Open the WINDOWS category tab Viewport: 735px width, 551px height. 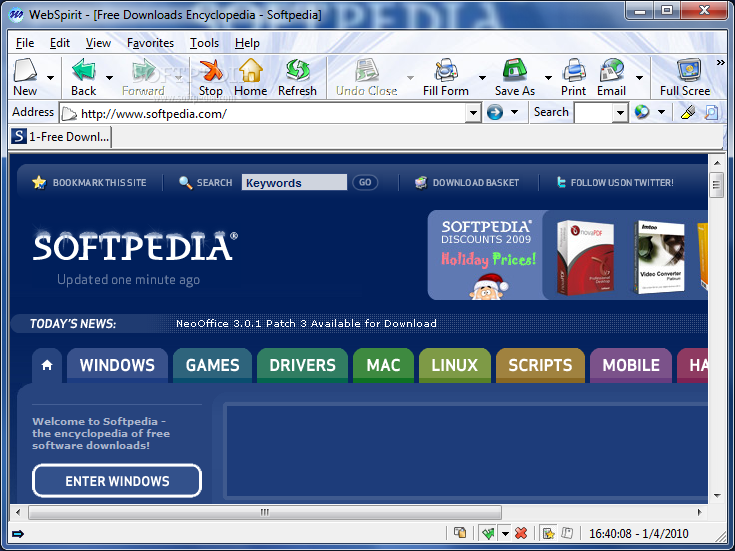click(x=117, y=365)
